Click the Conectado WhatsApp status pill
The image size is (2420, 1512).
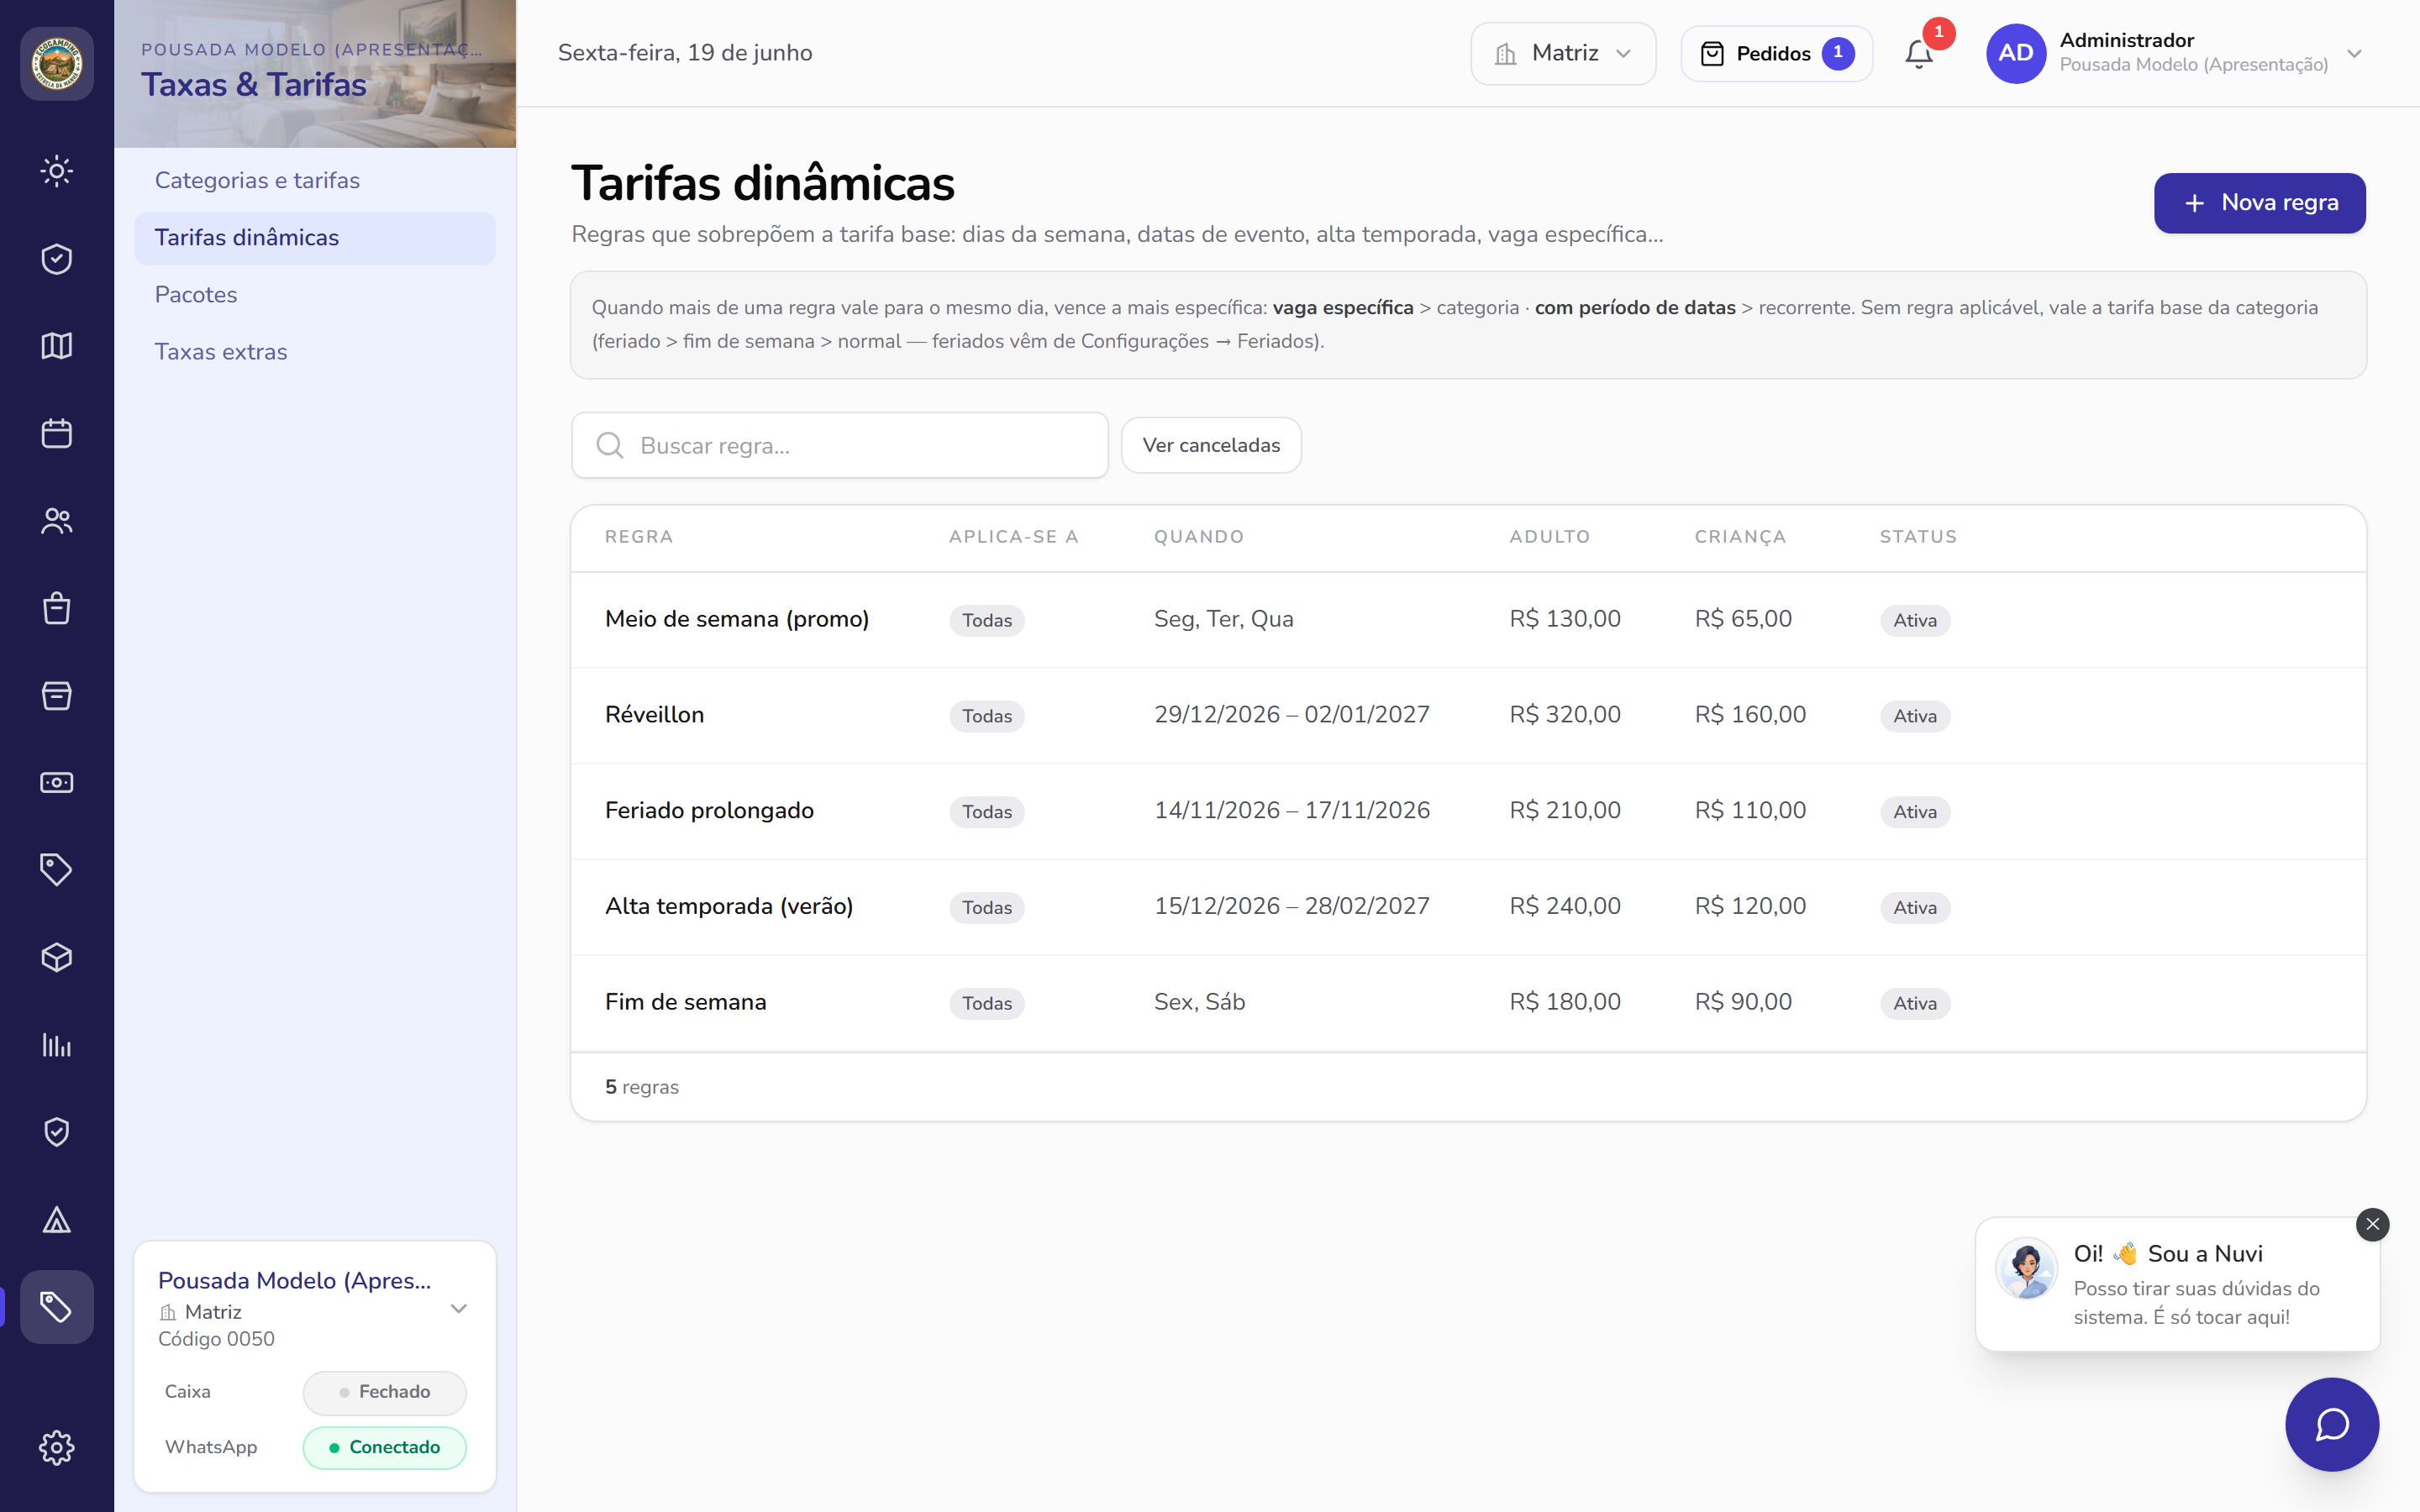tap(384, 1447)
